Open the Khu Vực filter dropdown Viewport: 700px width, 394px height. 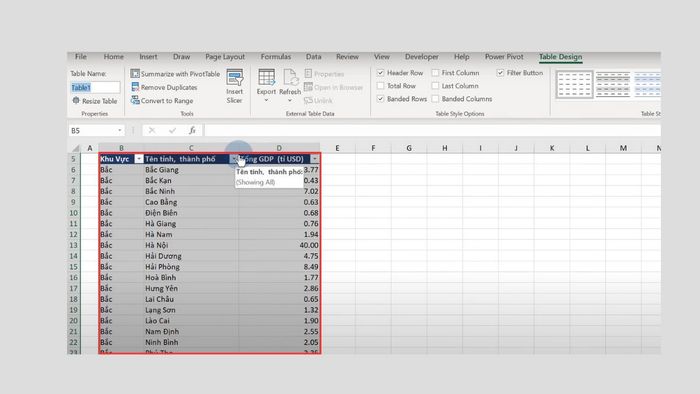[x=139, y=159]
